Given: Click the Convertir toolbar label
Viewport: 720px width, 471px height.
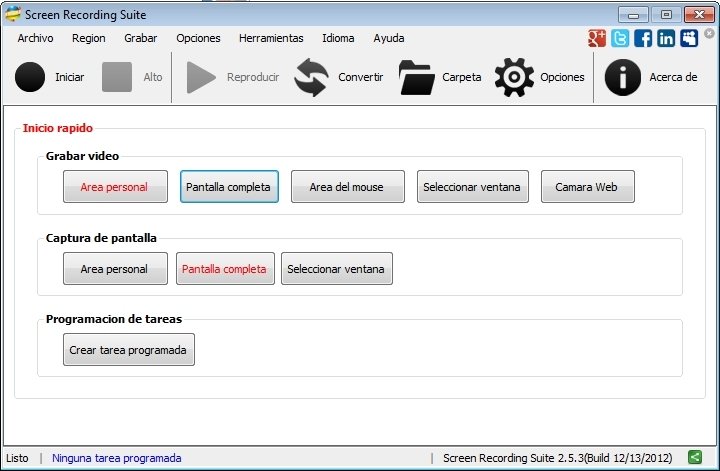Looking at the screenshot, I should pyautogui.click(x=360, y=77).
